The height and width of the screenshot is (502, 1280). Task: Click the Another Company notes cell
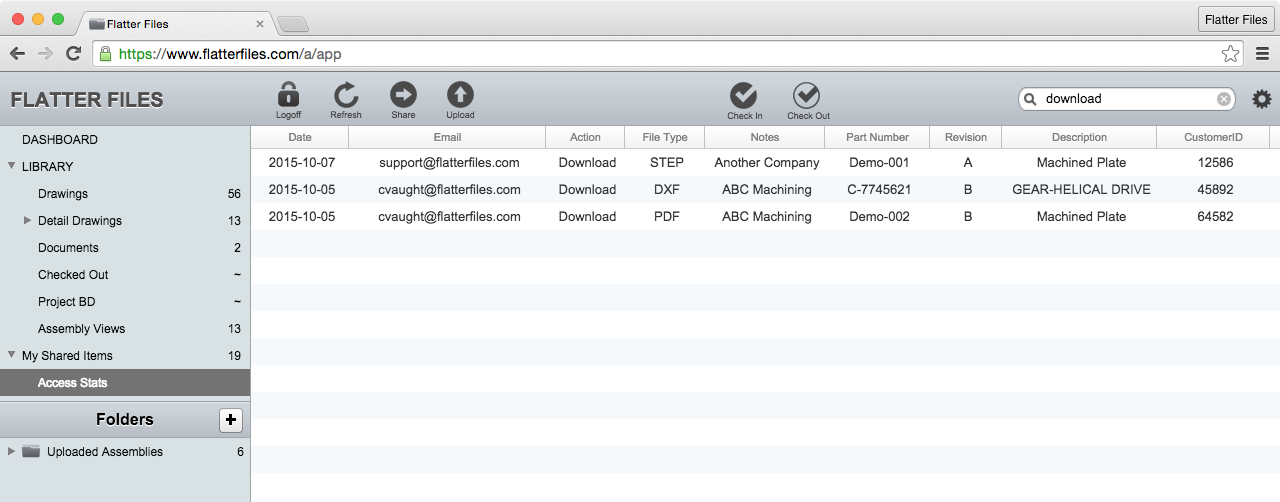[x=767, y=162]
